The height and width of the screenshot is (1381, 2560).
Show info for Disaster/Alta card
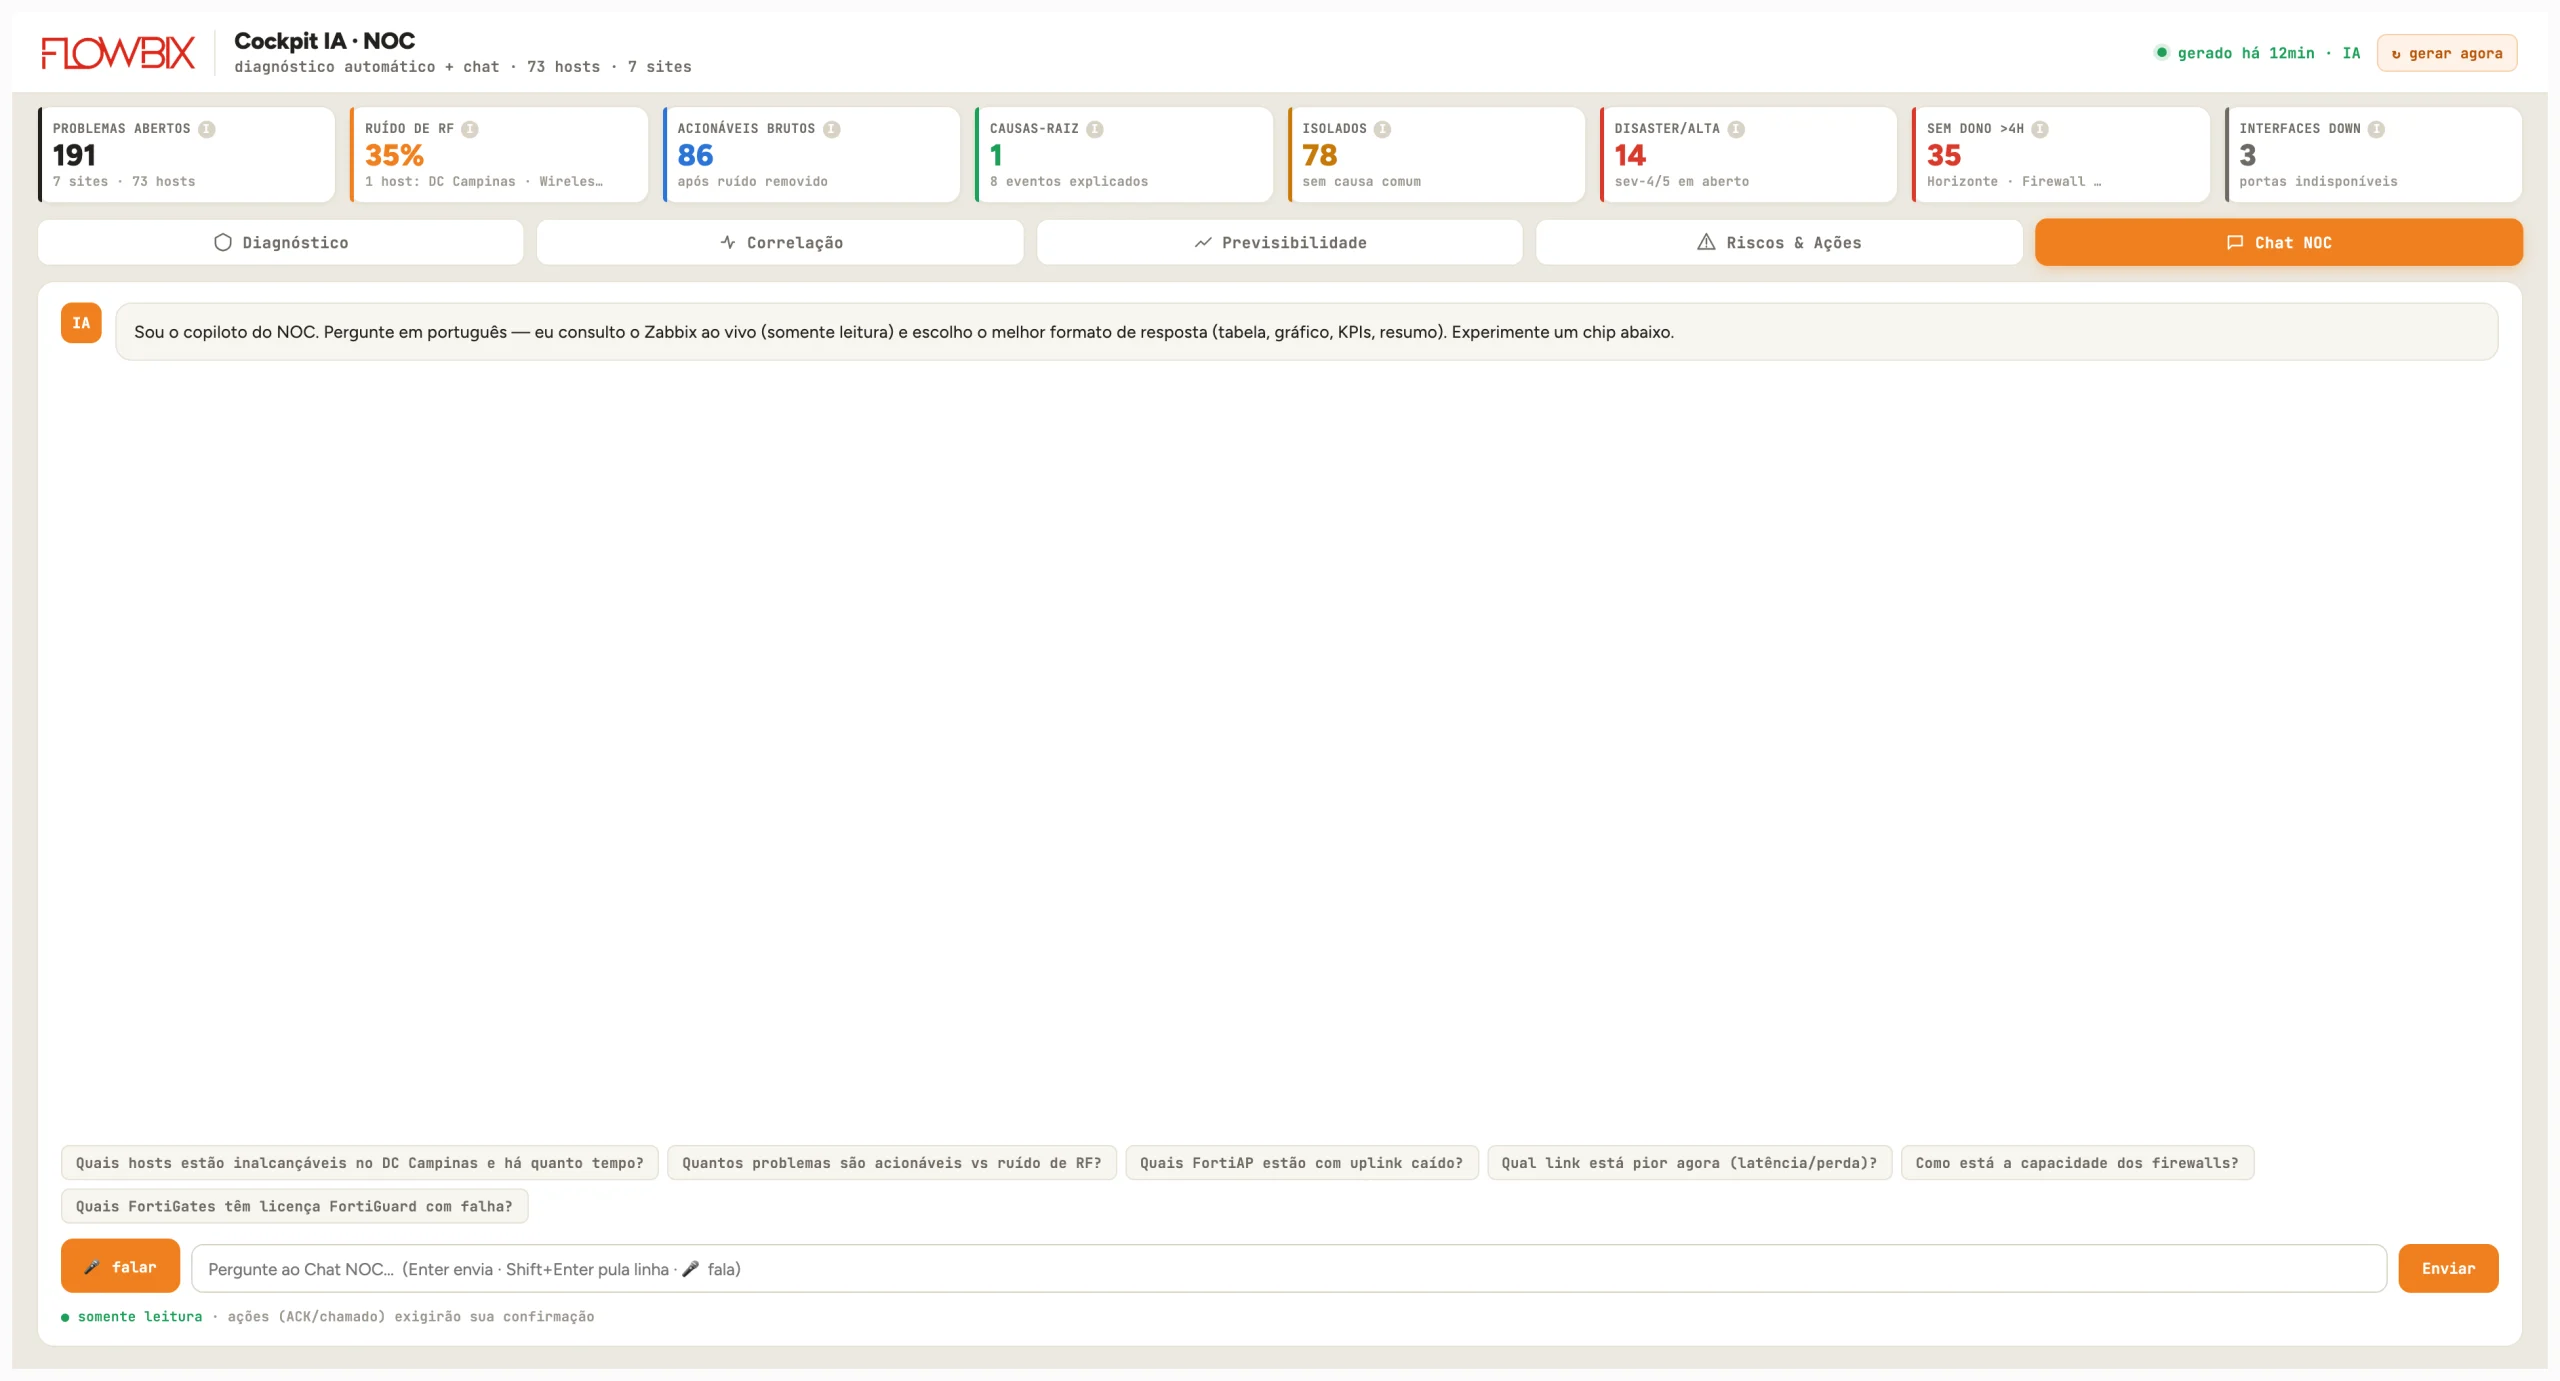click(1736, 129)
